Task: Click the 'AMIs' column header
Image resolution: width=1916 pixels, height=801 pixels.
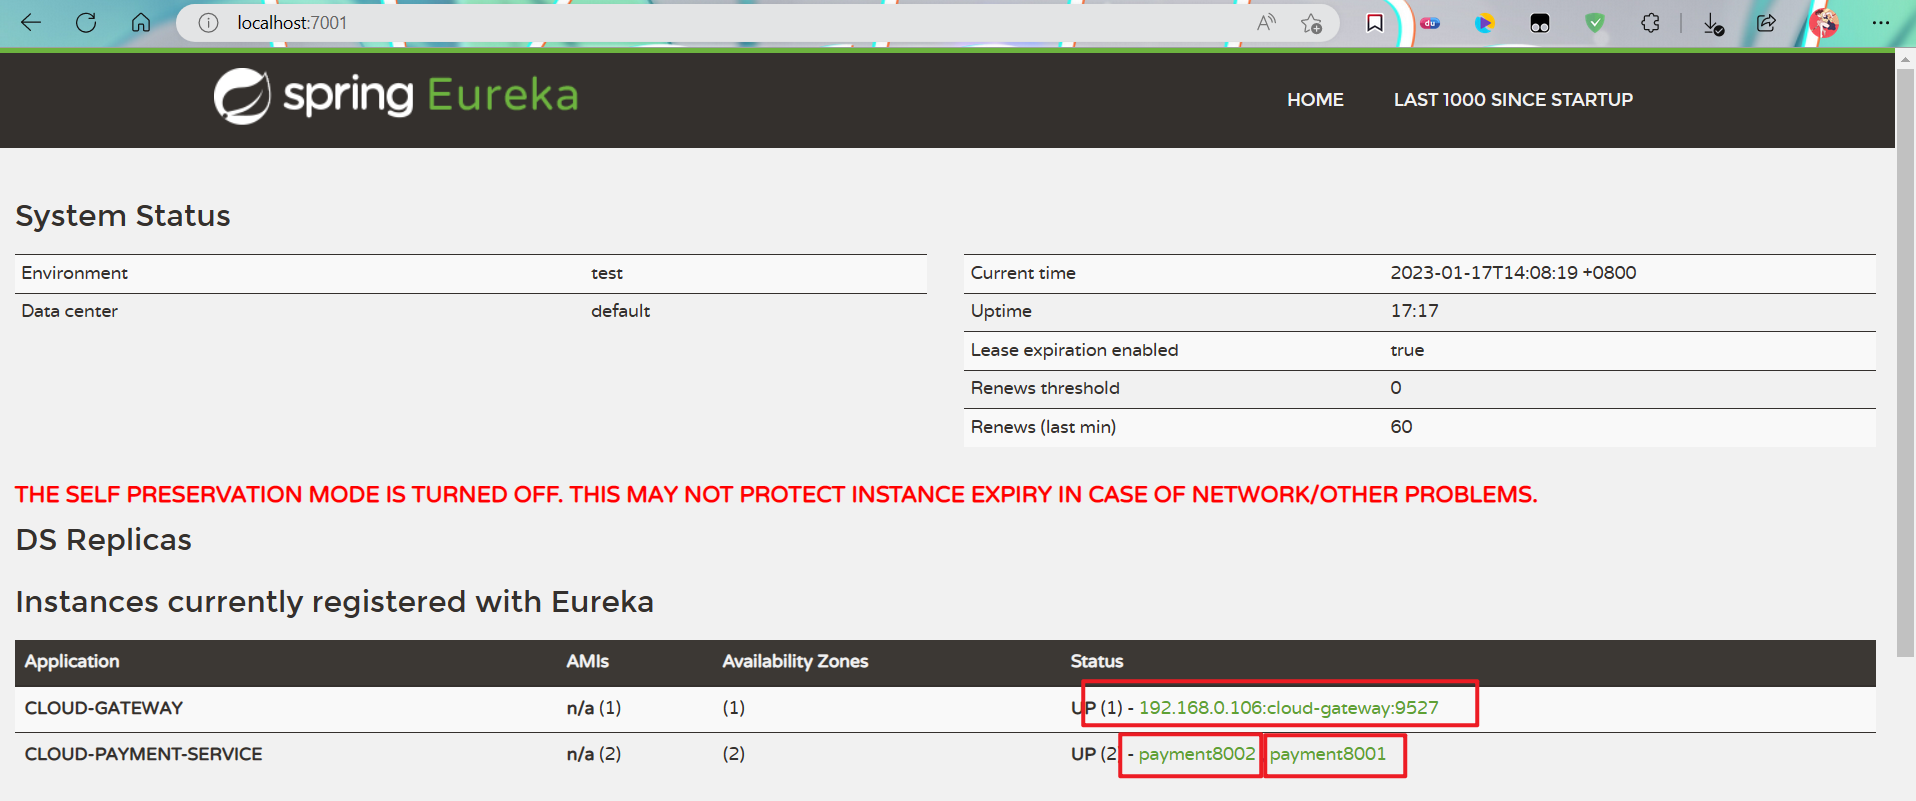Action: point(587,661)
